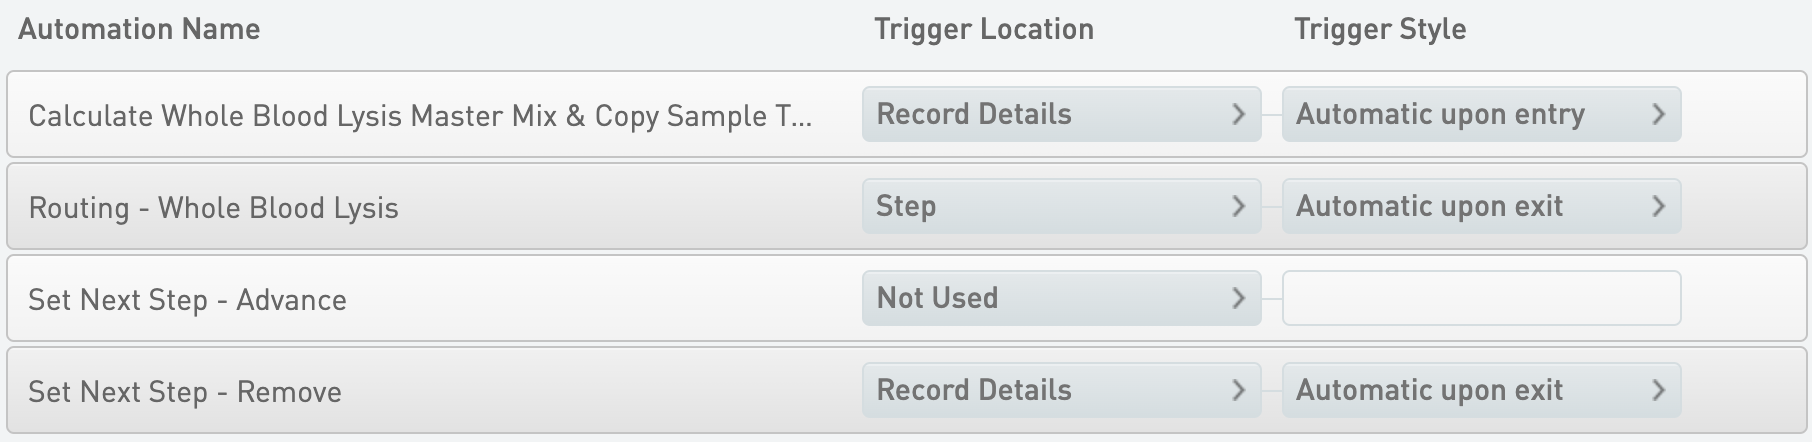Select the Calculate Whole Blood Lysis Master Mix automation
Image resolution: width=1812 pixels, height=442 pixels.
420,116
